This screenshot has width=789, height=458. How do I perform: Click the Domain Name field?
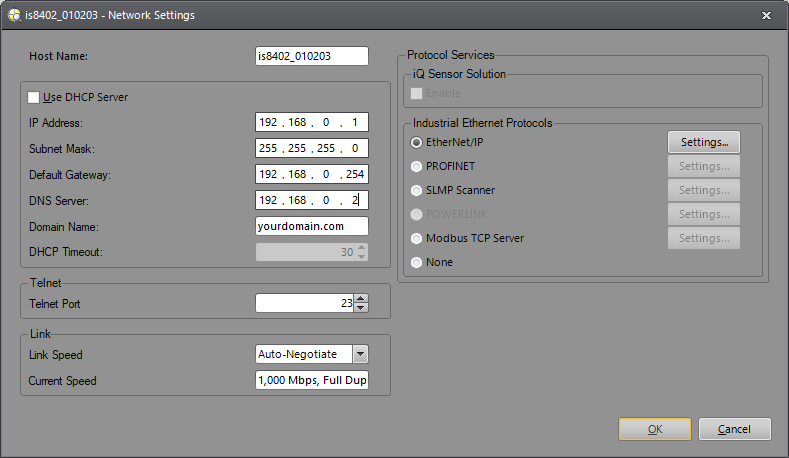pos(312,226)
